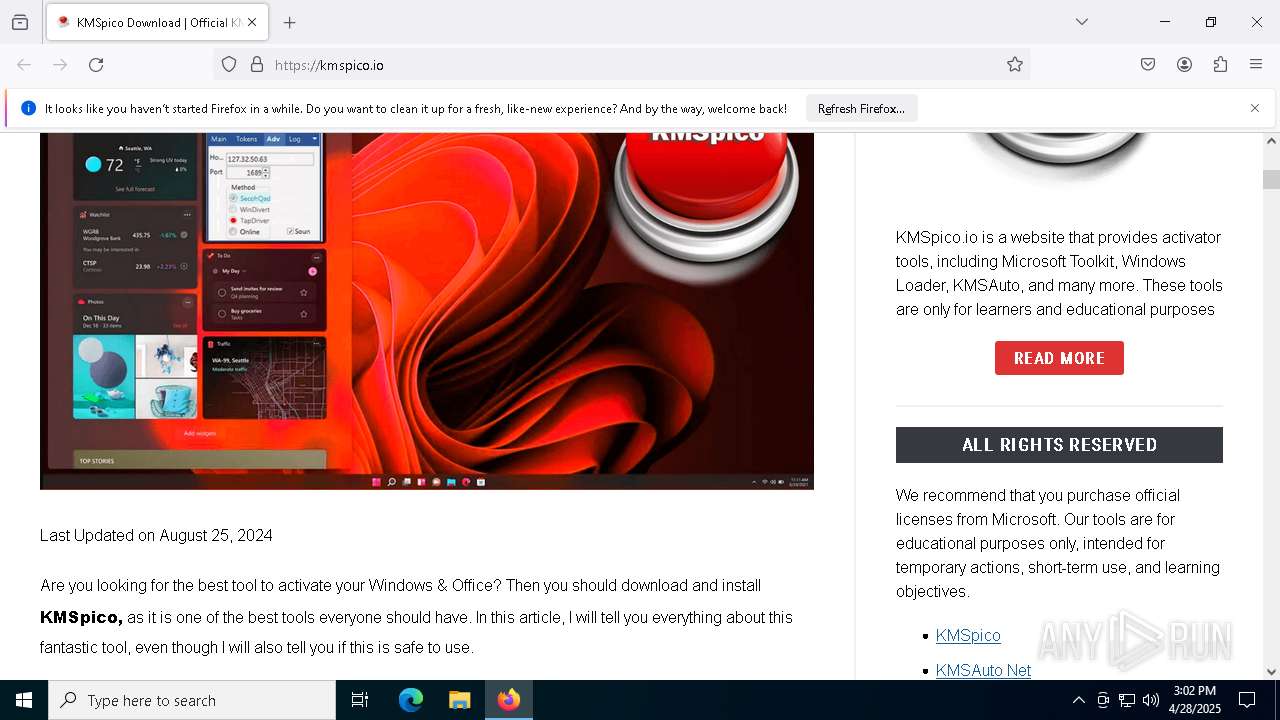Viewport: 1280px width, 720px height.
Task: Open the Firefox application menu
Action: coord(1256,65)
